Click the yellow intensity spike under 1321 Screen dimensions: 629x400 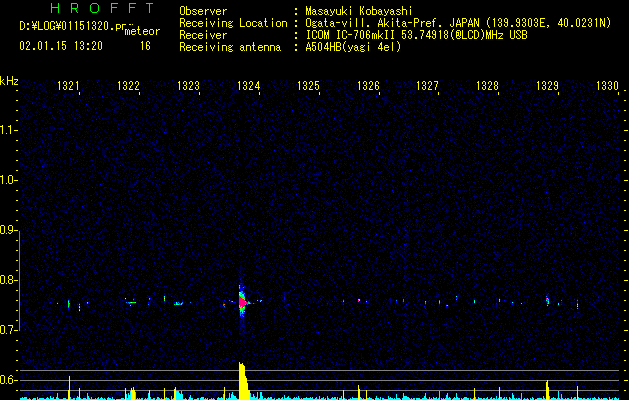[x=69, y=387]
